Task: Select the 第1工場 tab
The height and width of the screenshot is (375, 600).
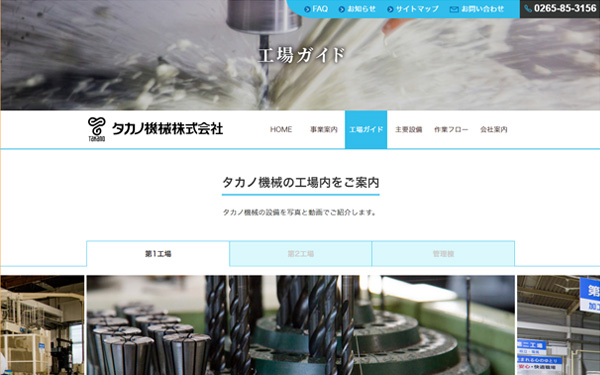Action: (158, 253)
